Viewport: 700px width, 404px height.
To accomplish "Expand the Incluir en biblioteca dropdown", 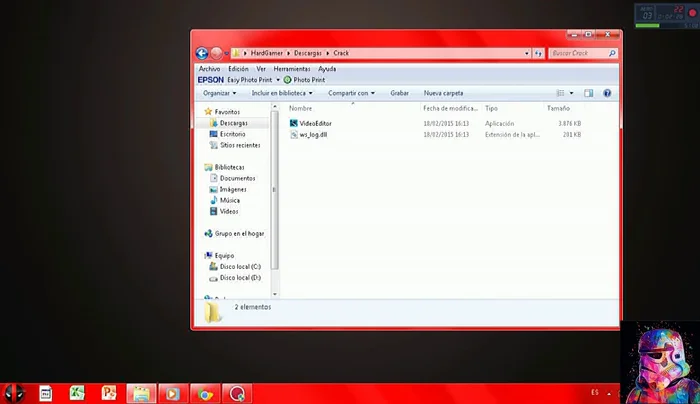I will click(x=284, y=93).
